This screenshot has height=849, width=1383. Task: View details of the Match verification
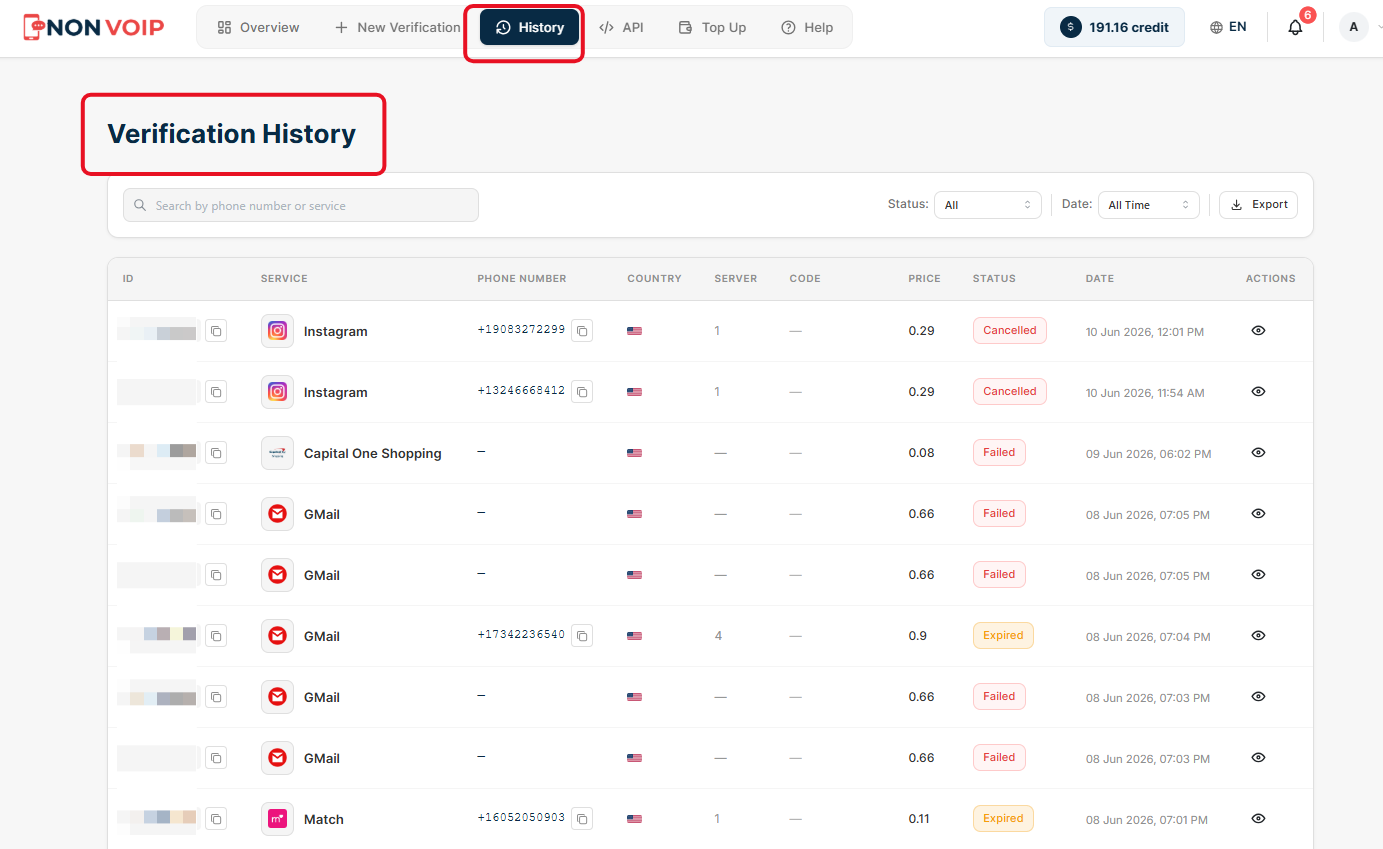pos(1258,818)
